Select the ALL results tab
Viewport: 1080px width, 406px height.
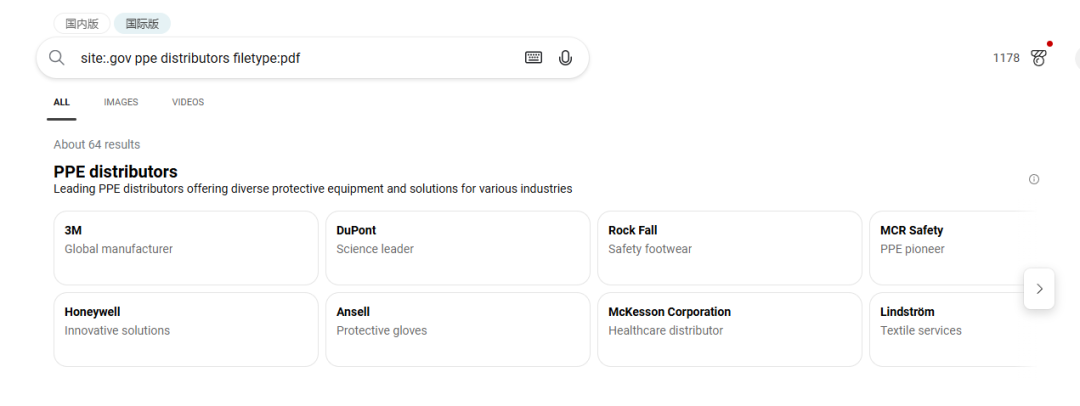pos(62,102)
